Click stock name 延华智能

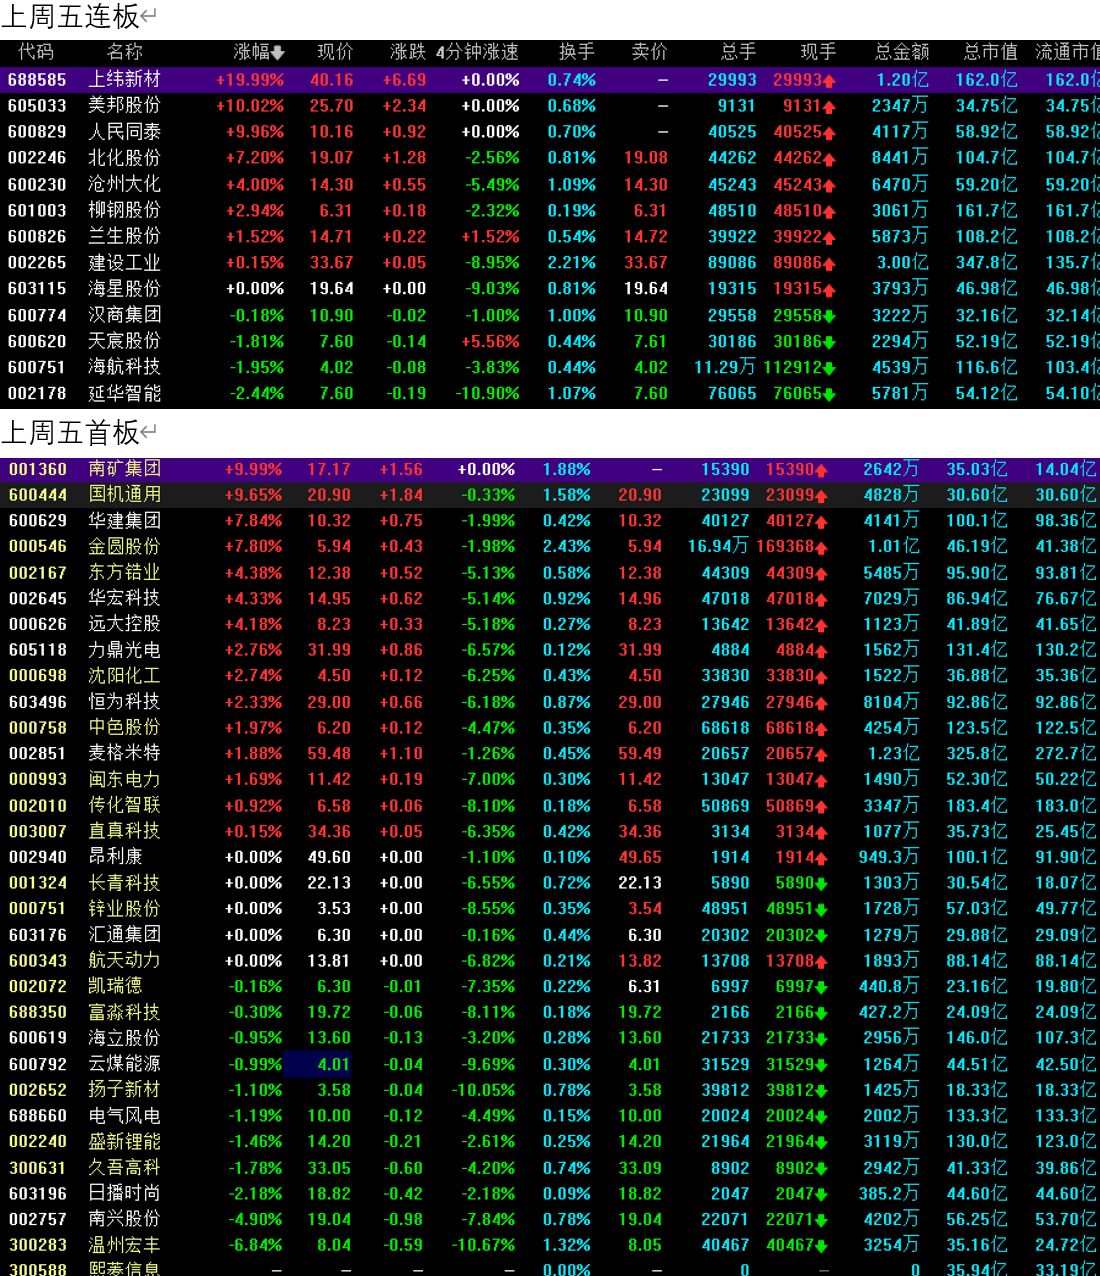[x=124, y=394]
